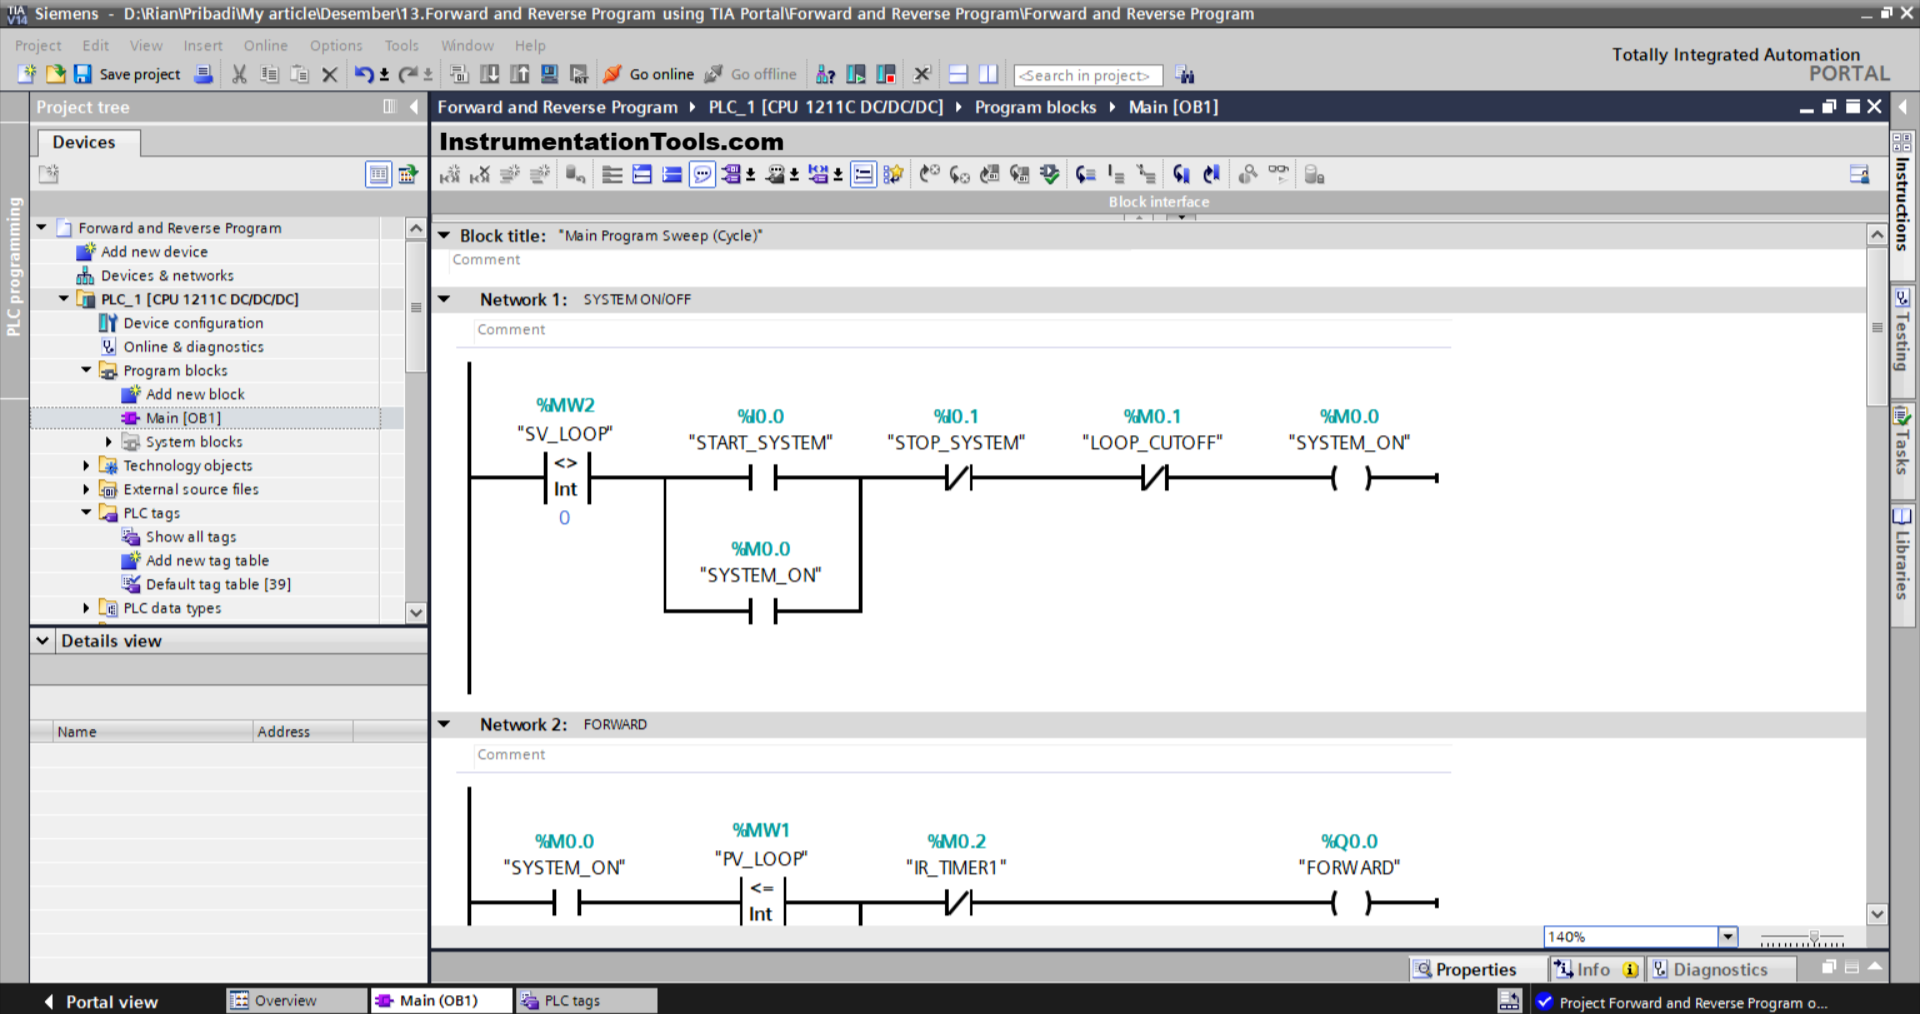Collapse the Project tree panel arrow
The image size is (1920, 1014).
pos(414,107)
